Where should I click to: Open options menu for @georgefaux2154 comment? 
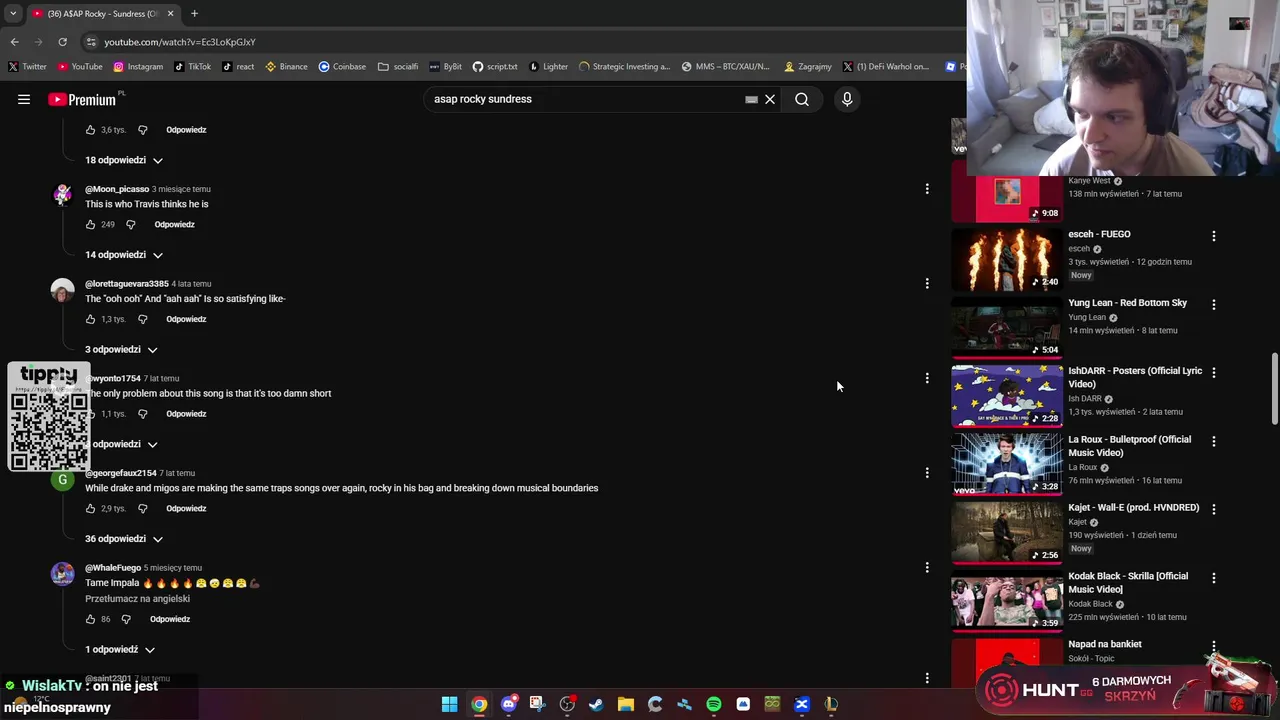click(927, 472)
